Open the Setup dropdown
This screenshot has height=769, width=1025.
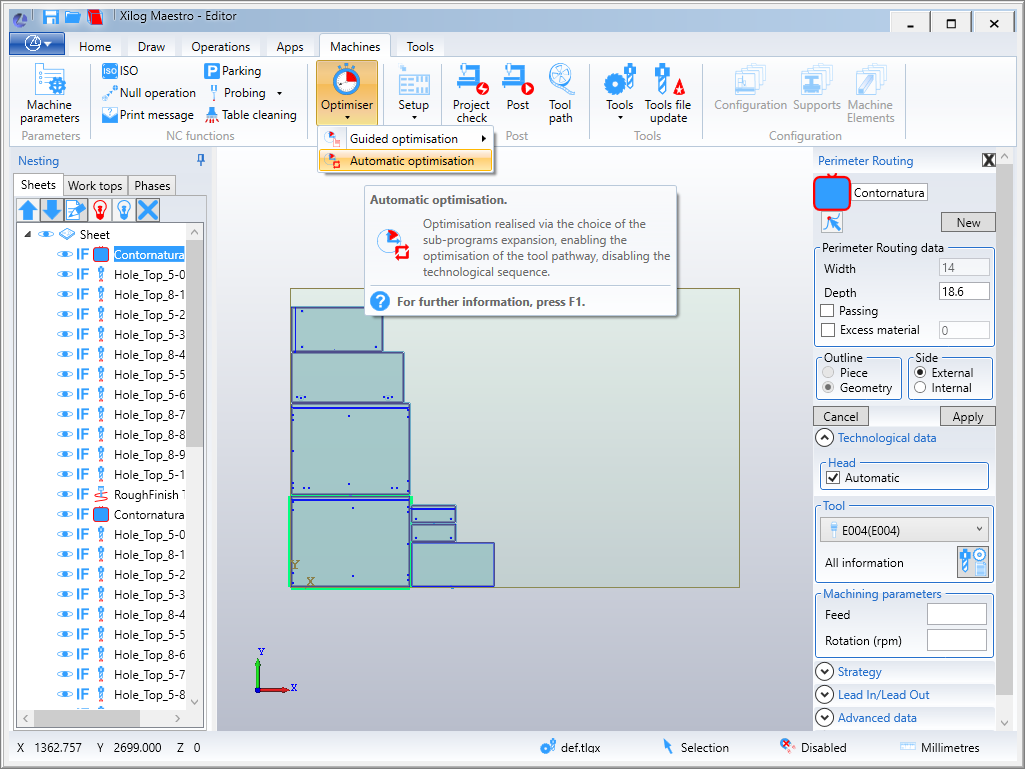click(414, 94)
